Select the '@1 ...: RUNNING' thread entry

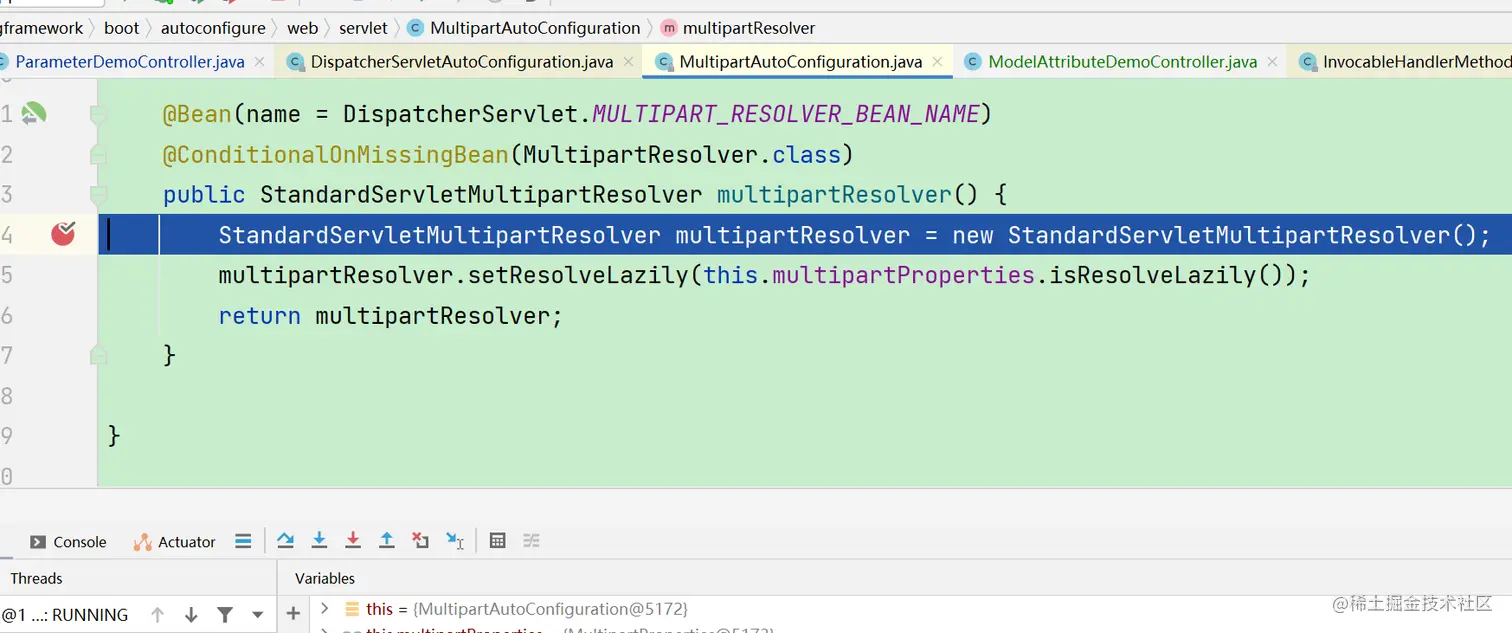tap(65, 615)
